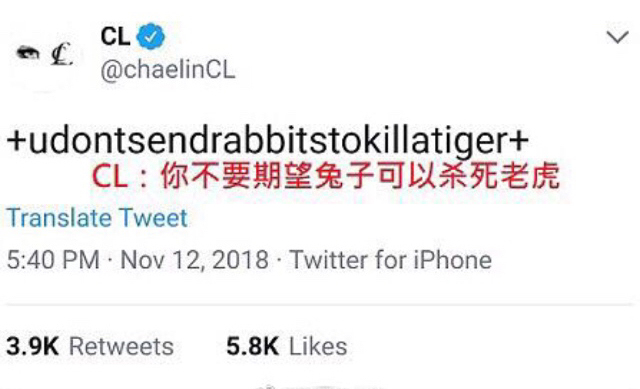This screenshot has height=389, width=640.
Task: Click the 5.8K likes count
Action: click(x=253, y=347)
